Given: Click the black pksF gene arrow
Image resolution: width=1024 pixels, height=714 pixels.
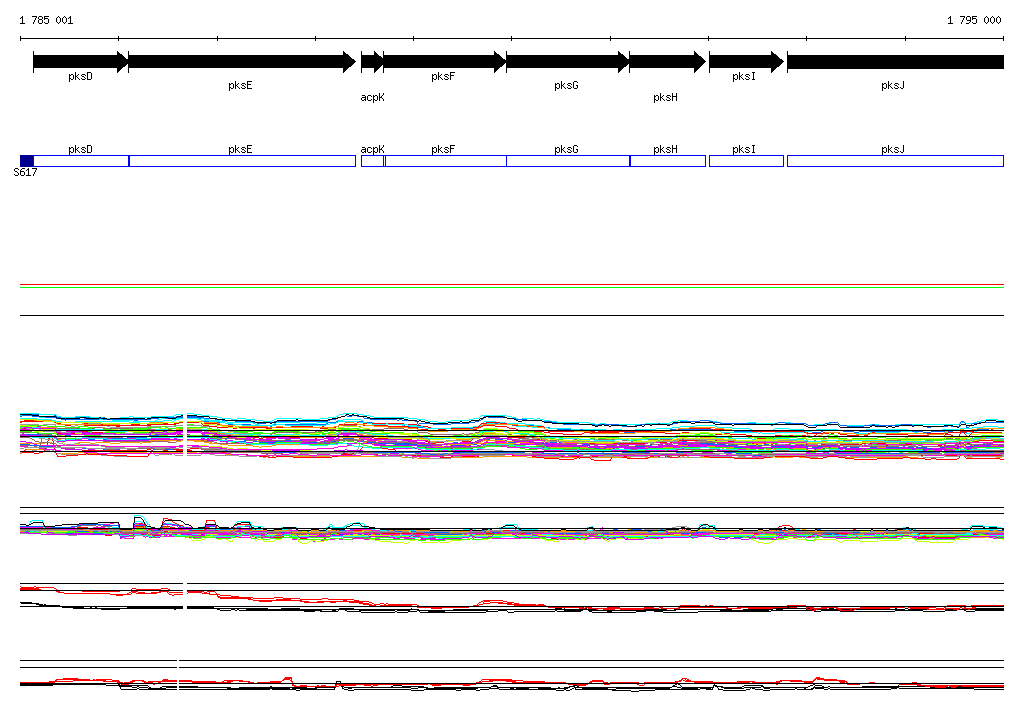Looking at the screenshot, I should [x=445, y=62].
